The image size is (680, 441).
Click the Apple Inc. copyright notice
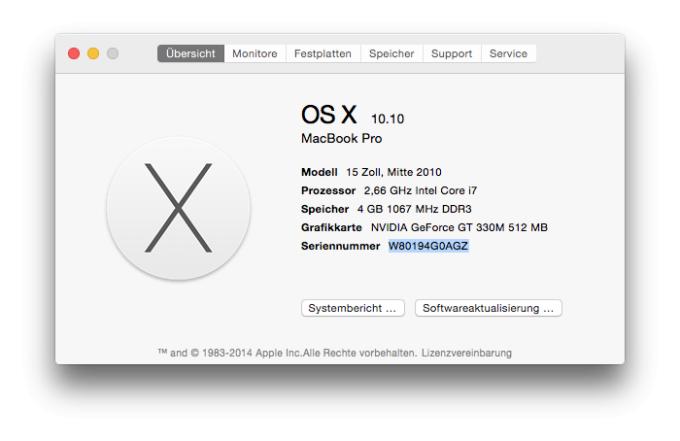287,353
